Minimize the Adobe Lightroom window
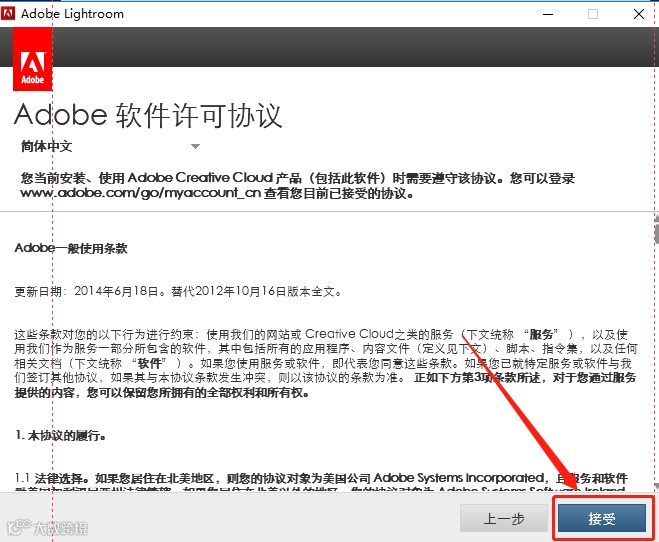This screenshot has width=659, height=542. [548, 14]
